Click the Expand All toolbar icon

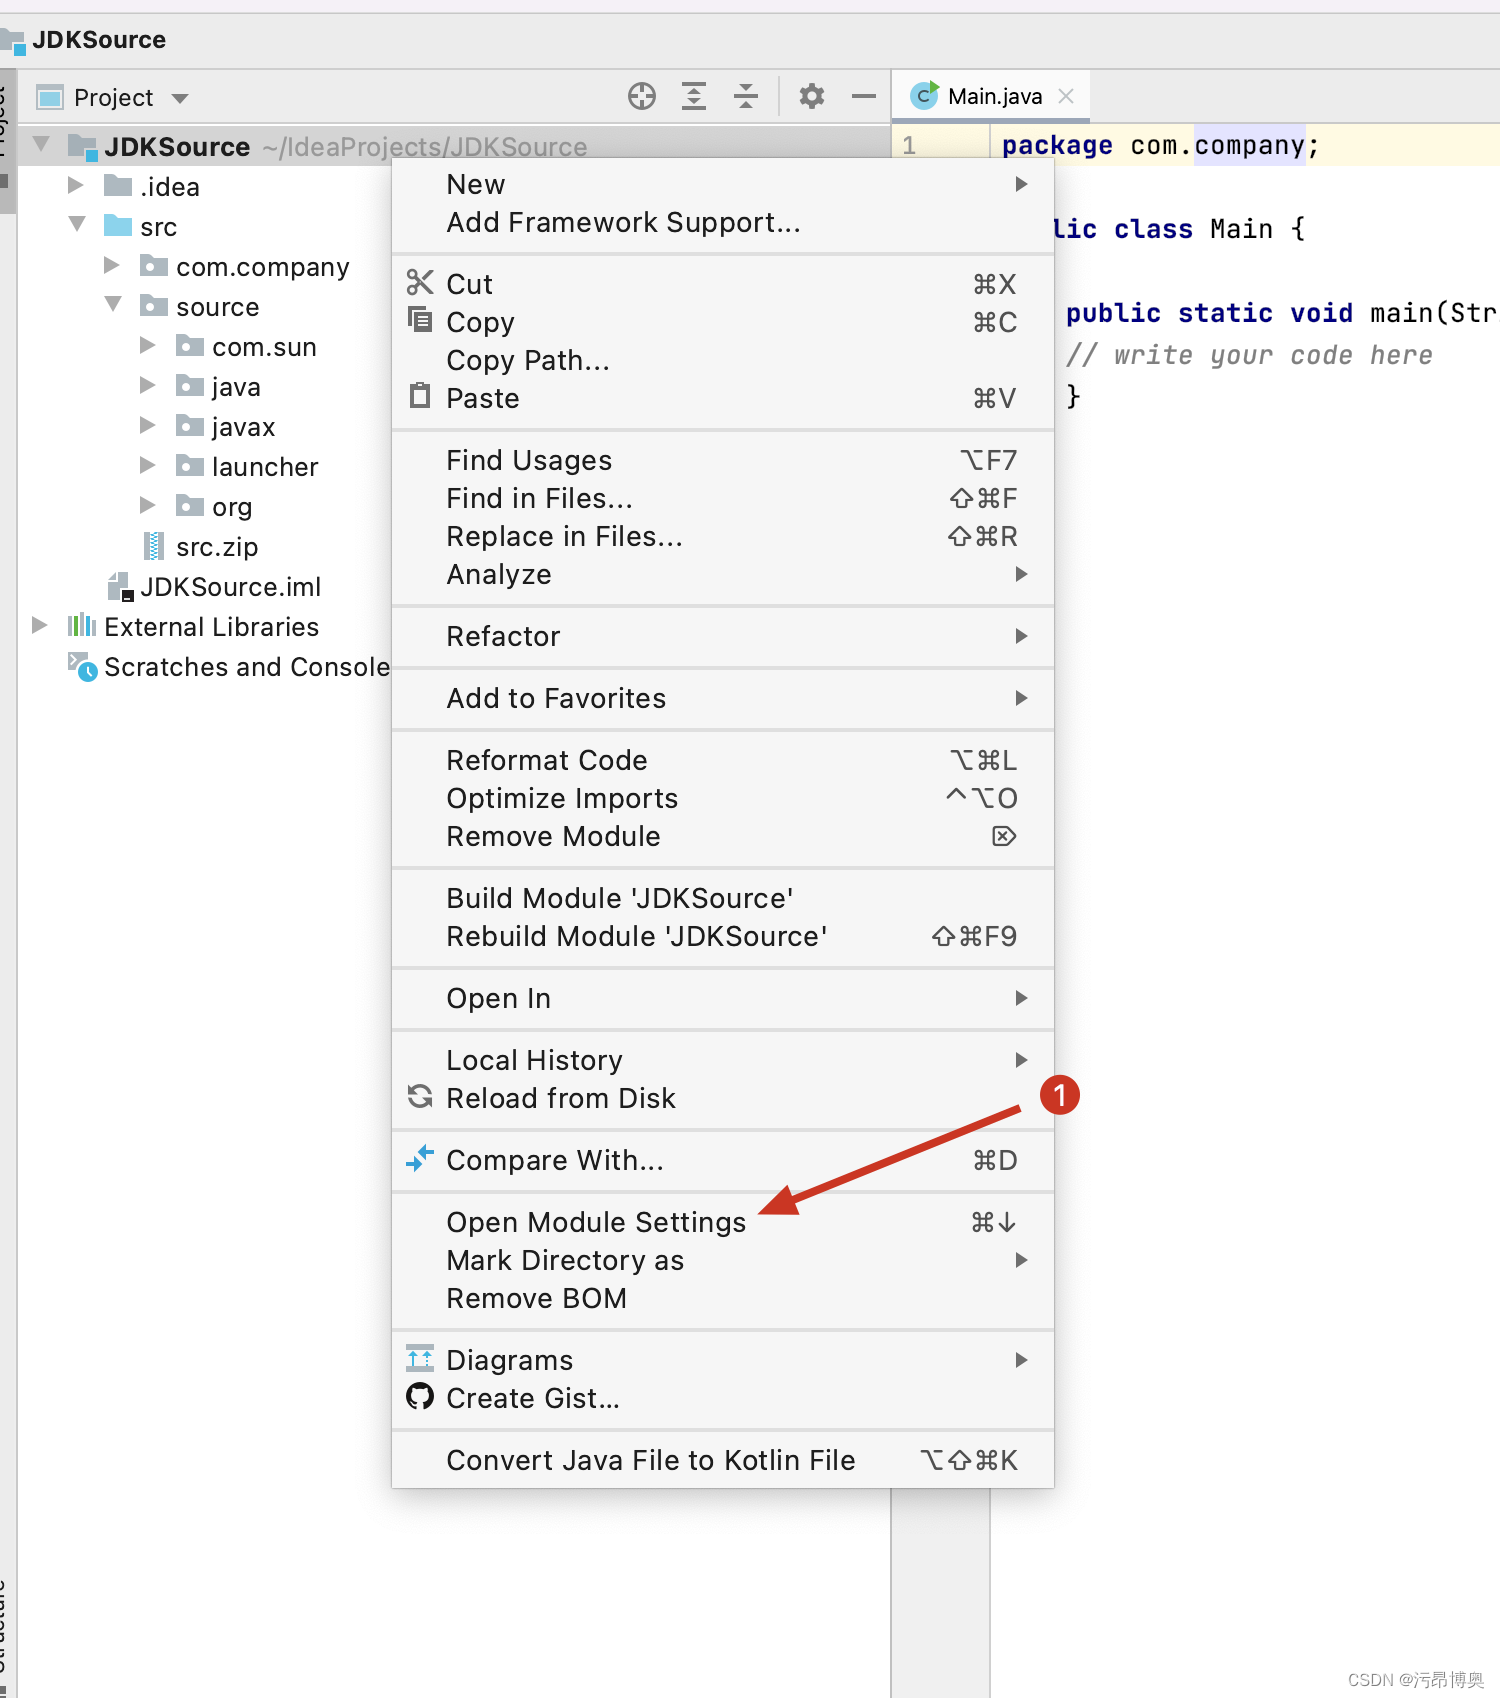pyautogui.click(x=694, y=96)
